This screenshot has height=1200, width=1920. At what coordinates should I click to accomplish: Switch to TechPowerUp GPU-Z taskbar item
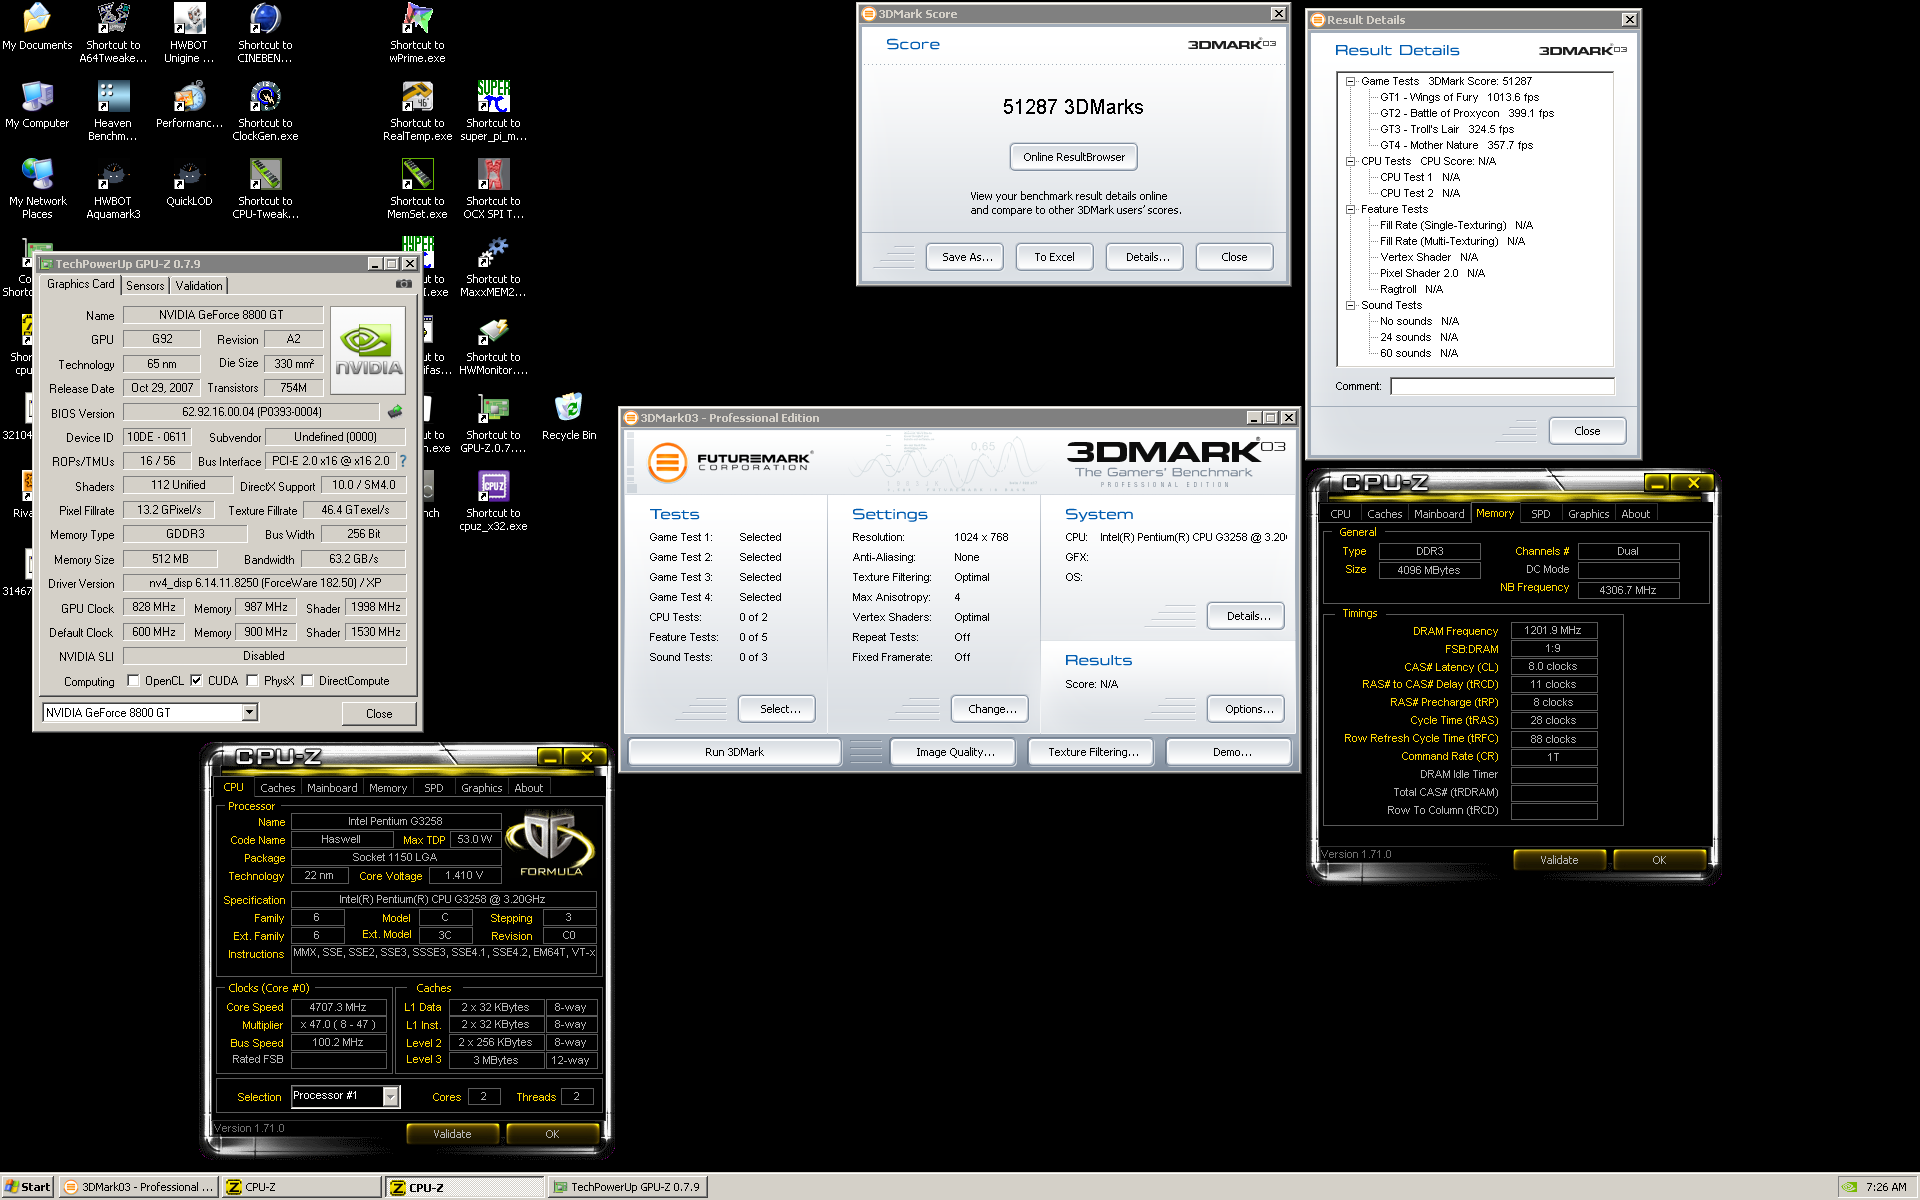627,1187
